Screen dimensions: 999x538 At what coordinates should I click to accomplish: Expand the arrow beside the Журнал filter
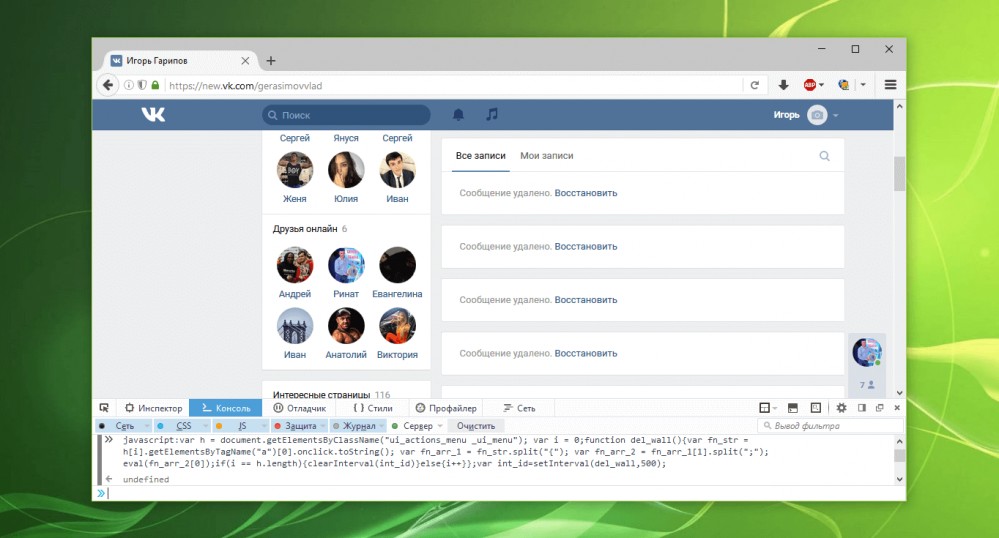(x=382, y=426)
